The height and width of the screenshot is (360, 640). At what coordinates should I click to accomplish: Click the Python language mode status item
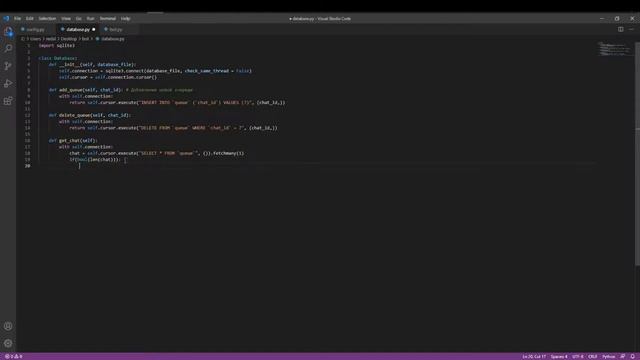[608, 356]
